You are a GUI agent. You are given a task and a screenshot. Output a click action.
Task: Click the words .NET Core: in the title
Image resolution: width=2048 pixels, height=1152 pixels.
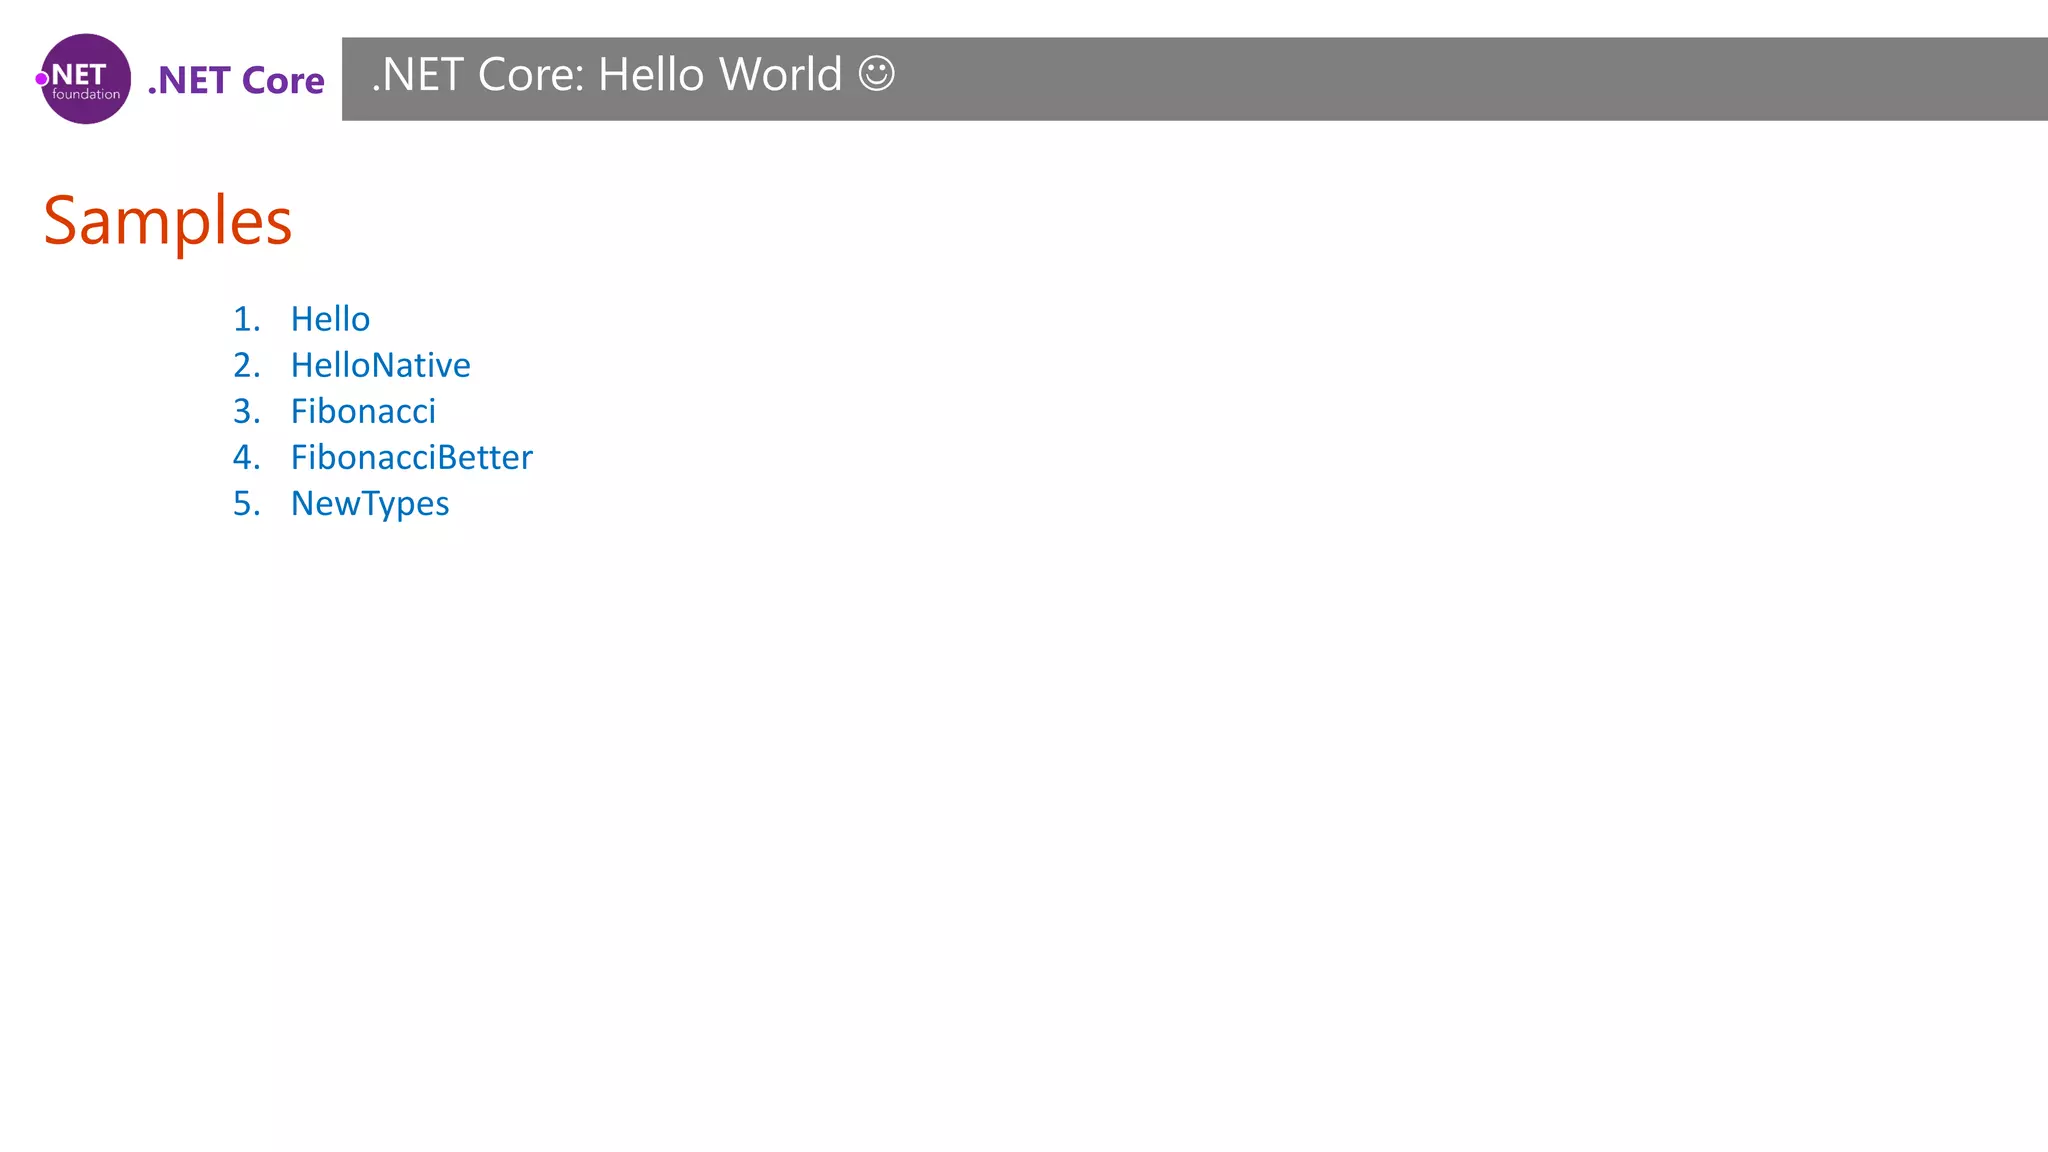pos(478,75)
